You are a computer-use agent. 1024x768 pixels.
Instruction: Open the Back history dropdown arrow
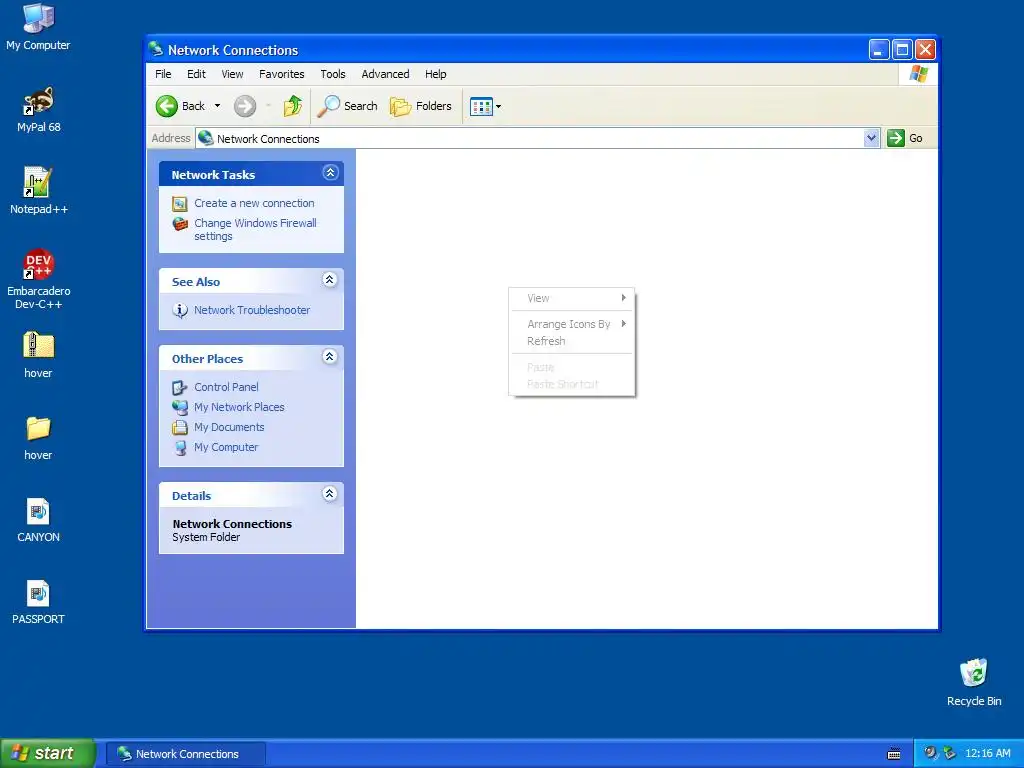pyautogui.click(x=217, y=106)
